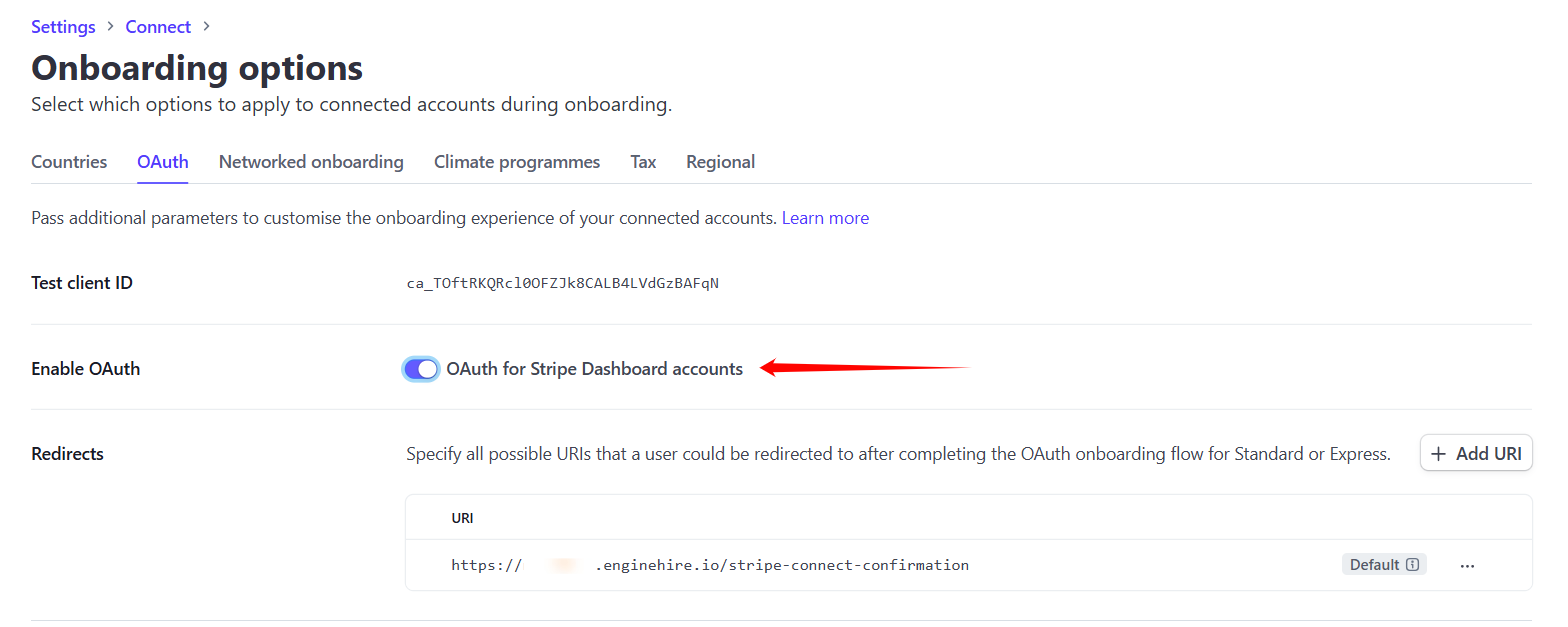Click the info icon on the Default badge
The image size is (1568, 627).
[x=1412, y=565]
